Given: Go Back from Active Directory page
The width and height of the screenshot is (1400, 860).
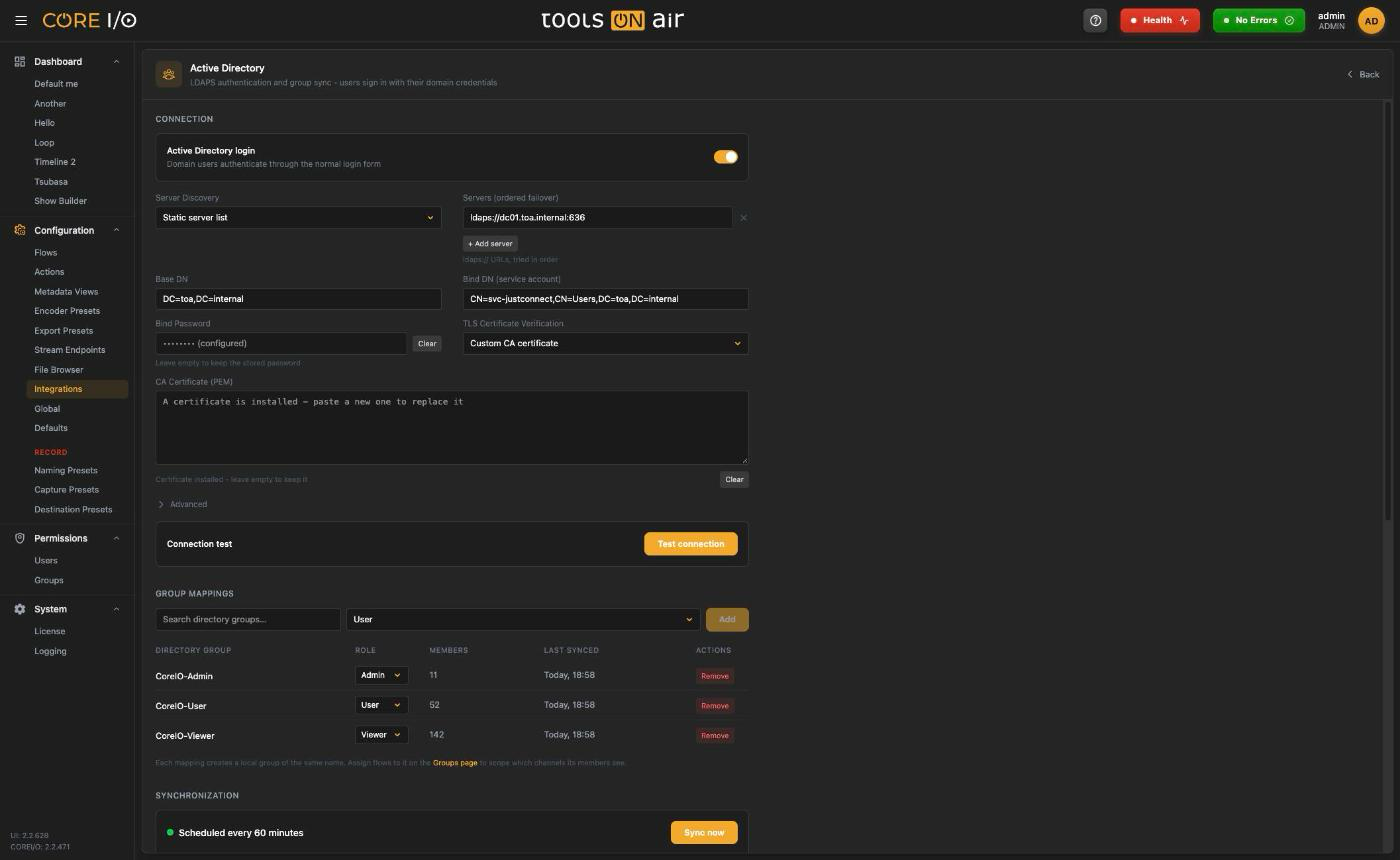Looking at the screenshot, I should [1363, 74].
